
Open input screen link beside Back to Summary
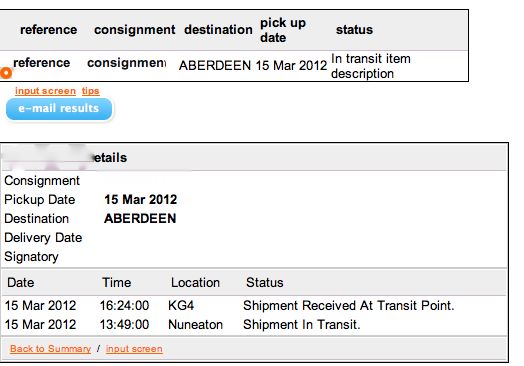(x=134, y=349)
